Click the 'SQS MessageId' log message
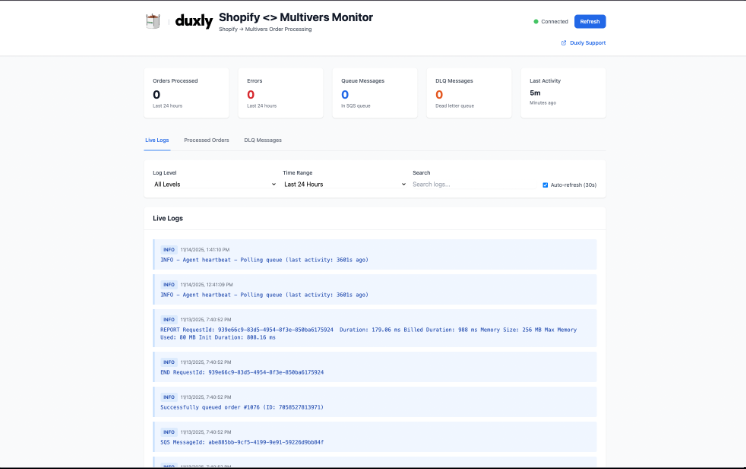The image size is (746, 469). click(x=242, y=442)
